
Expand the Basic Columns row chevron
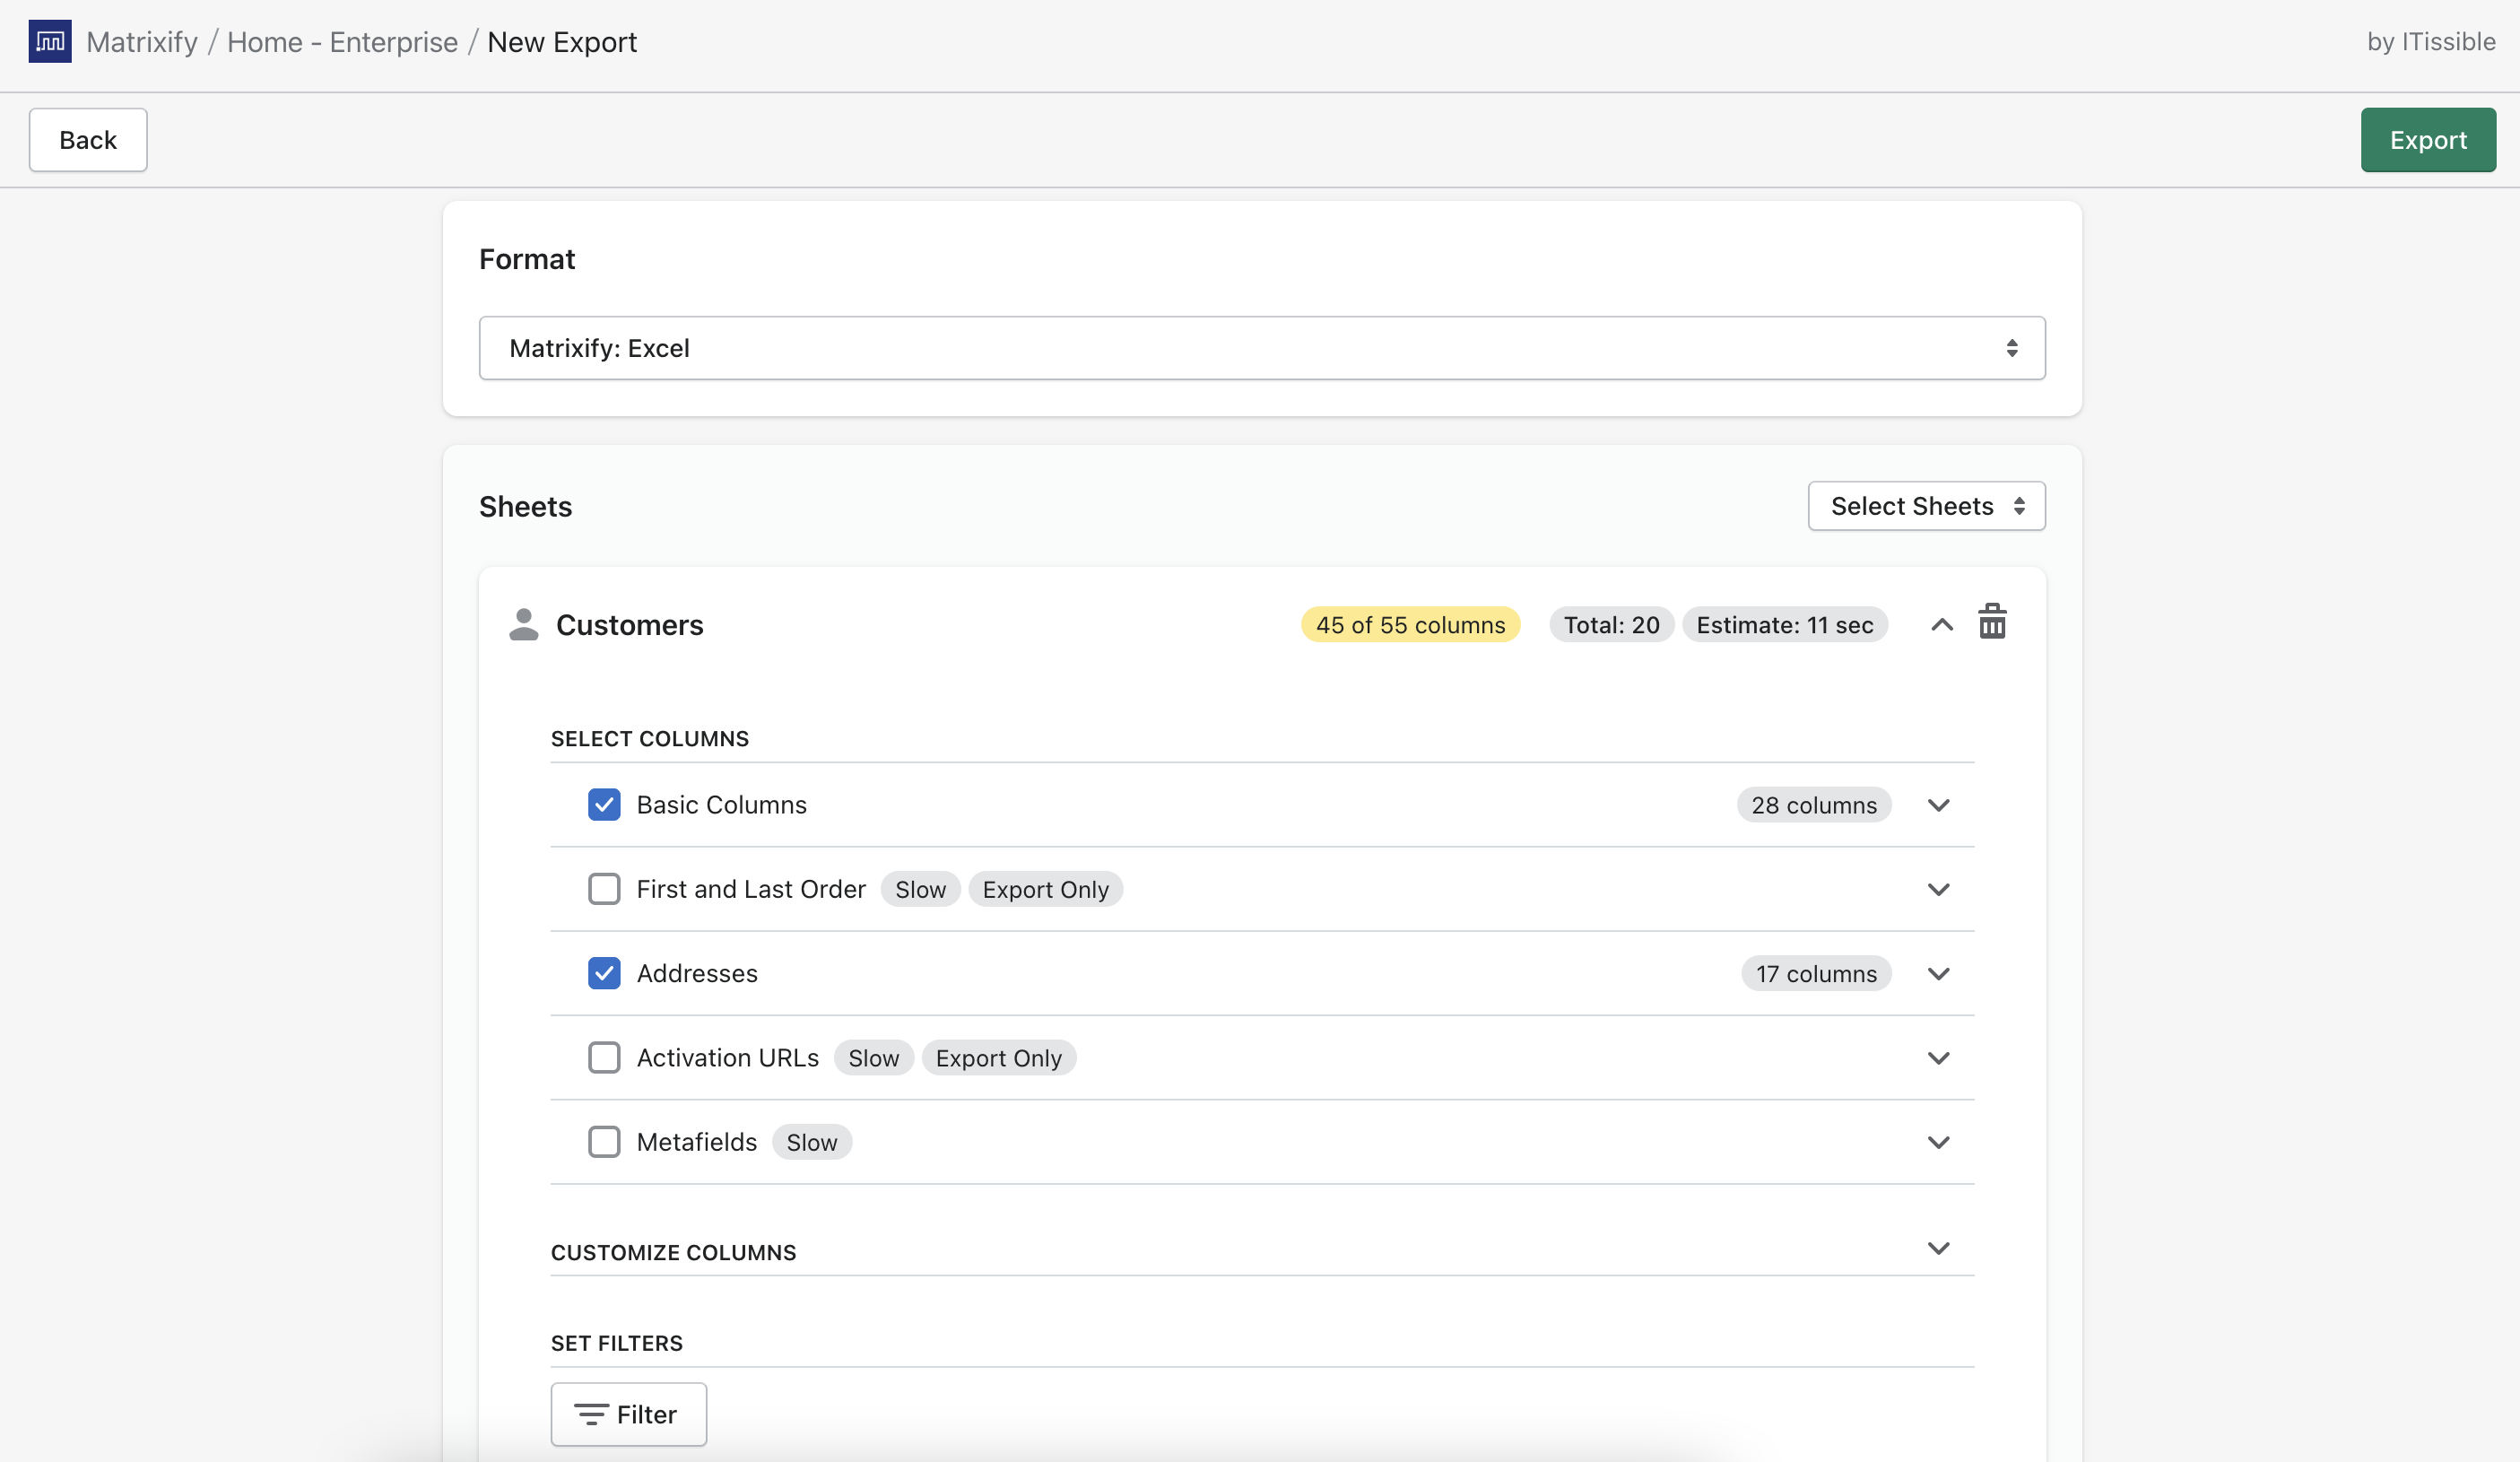point(1938,805)
